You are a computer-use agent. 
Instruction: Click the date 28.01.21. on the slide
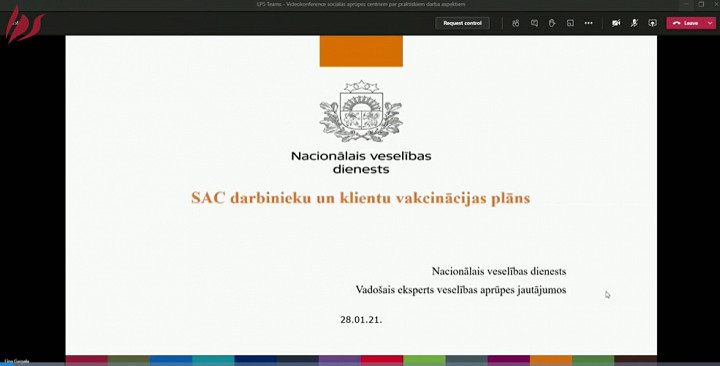[x=361, y=320]
